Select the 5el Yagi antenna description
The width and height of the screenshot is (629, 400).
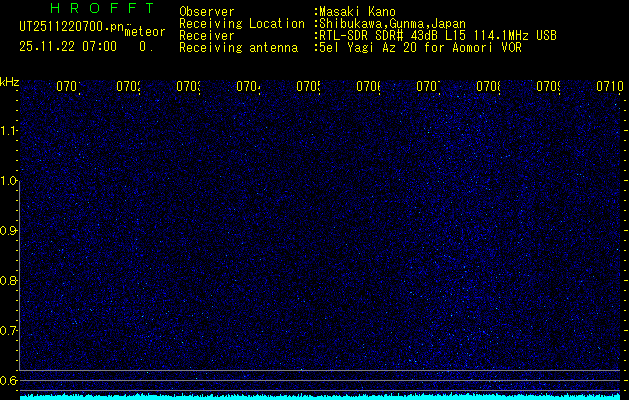[420, 48]
